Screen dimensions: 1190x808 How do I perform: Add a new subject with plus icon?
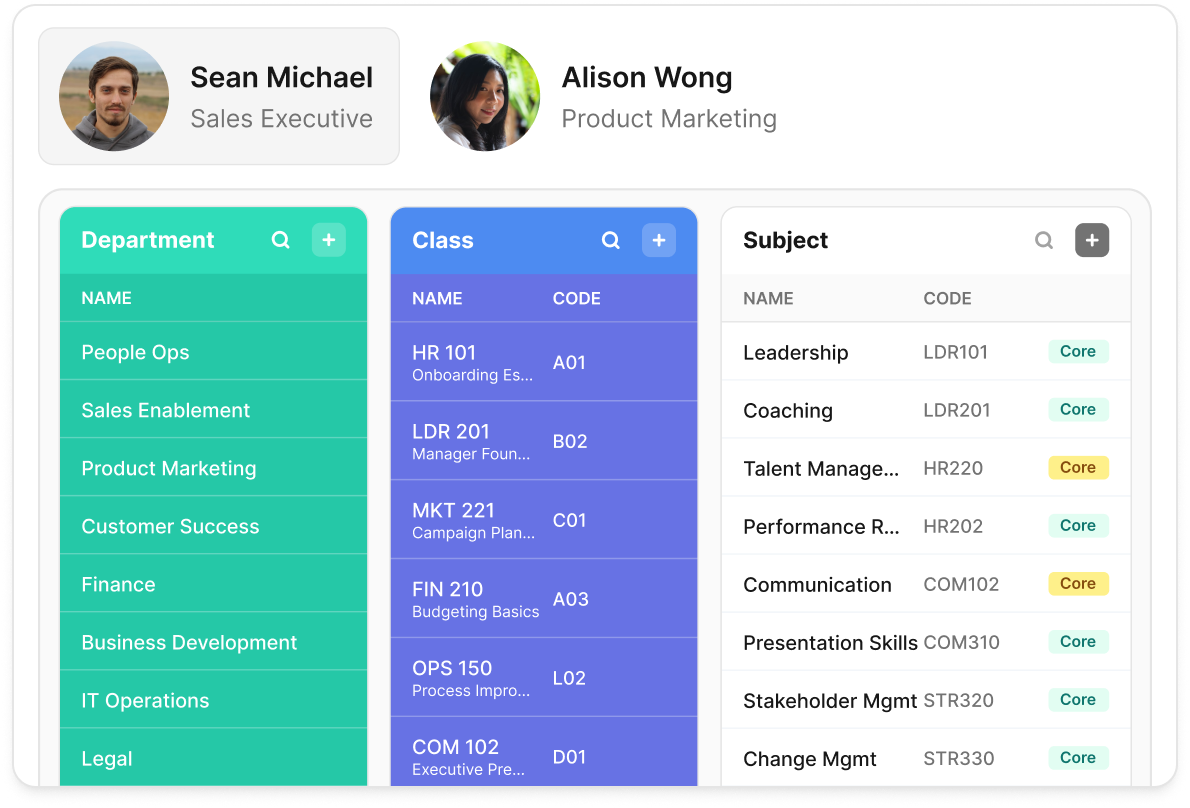pos(1092,241)
